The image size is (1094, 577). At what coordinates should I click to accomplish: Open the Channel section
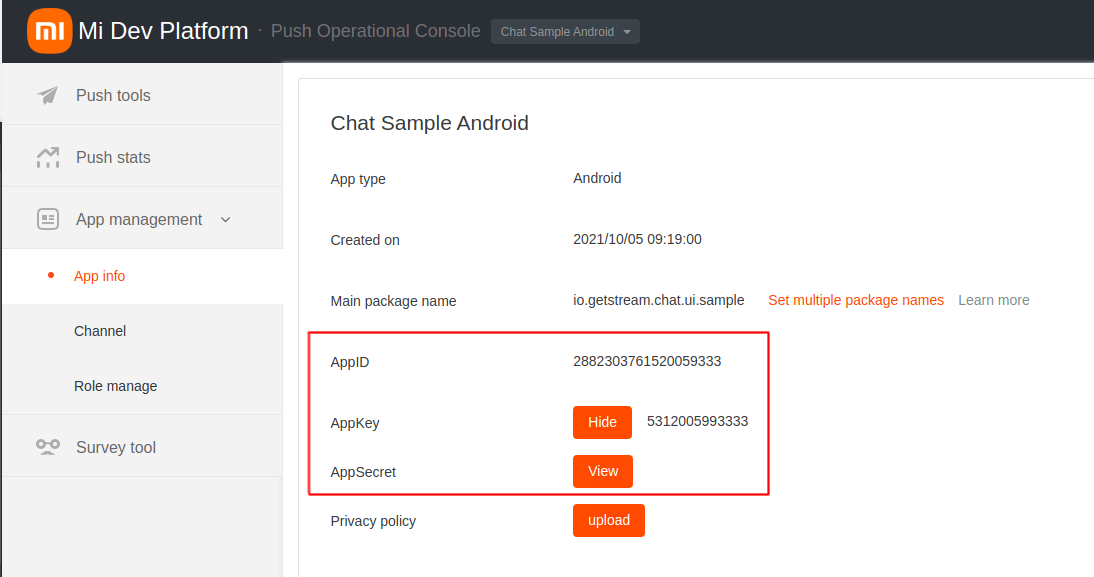pyautogui.click(x=100, y=330)
